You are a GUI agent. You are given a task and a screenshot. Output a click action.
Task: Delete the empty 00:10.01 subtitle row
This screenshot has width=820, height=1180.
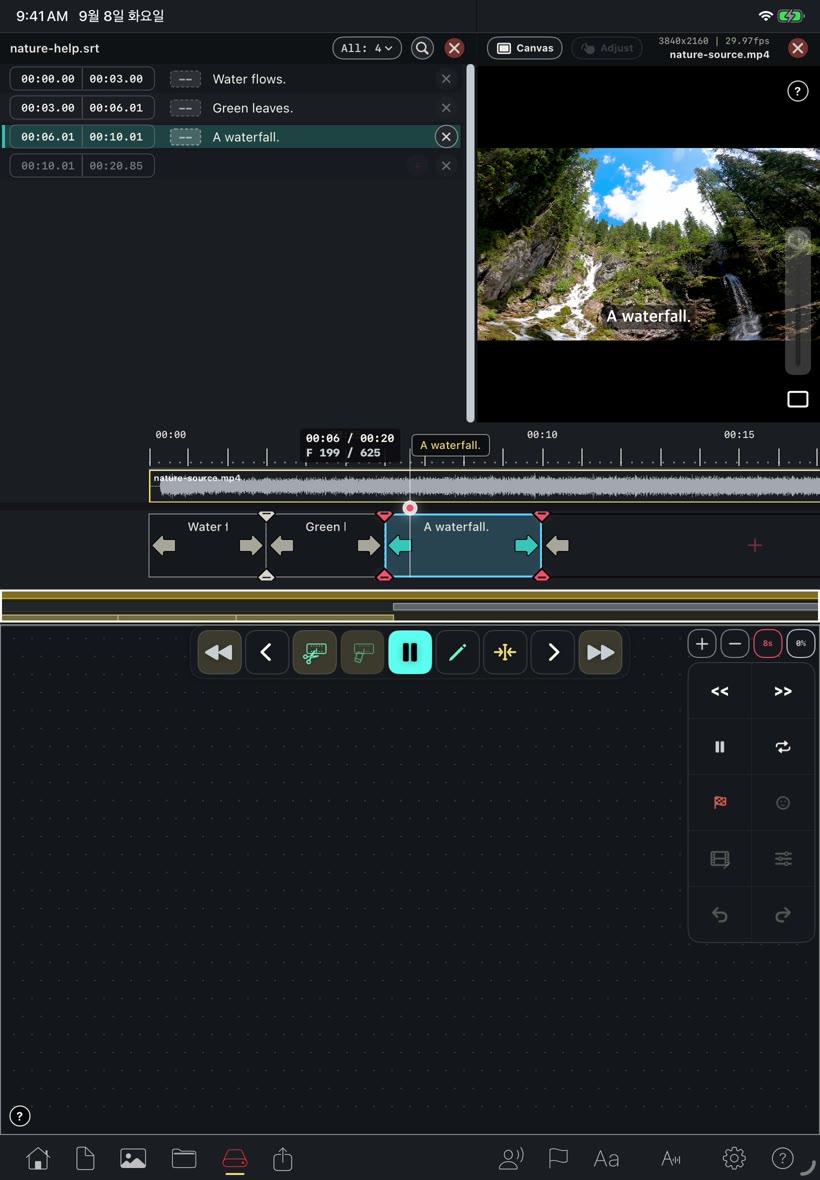tap(446, 166)
